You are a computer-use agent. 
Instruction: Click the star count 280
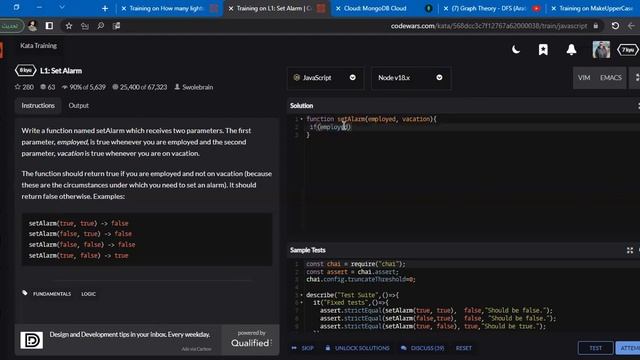[24, 87]
